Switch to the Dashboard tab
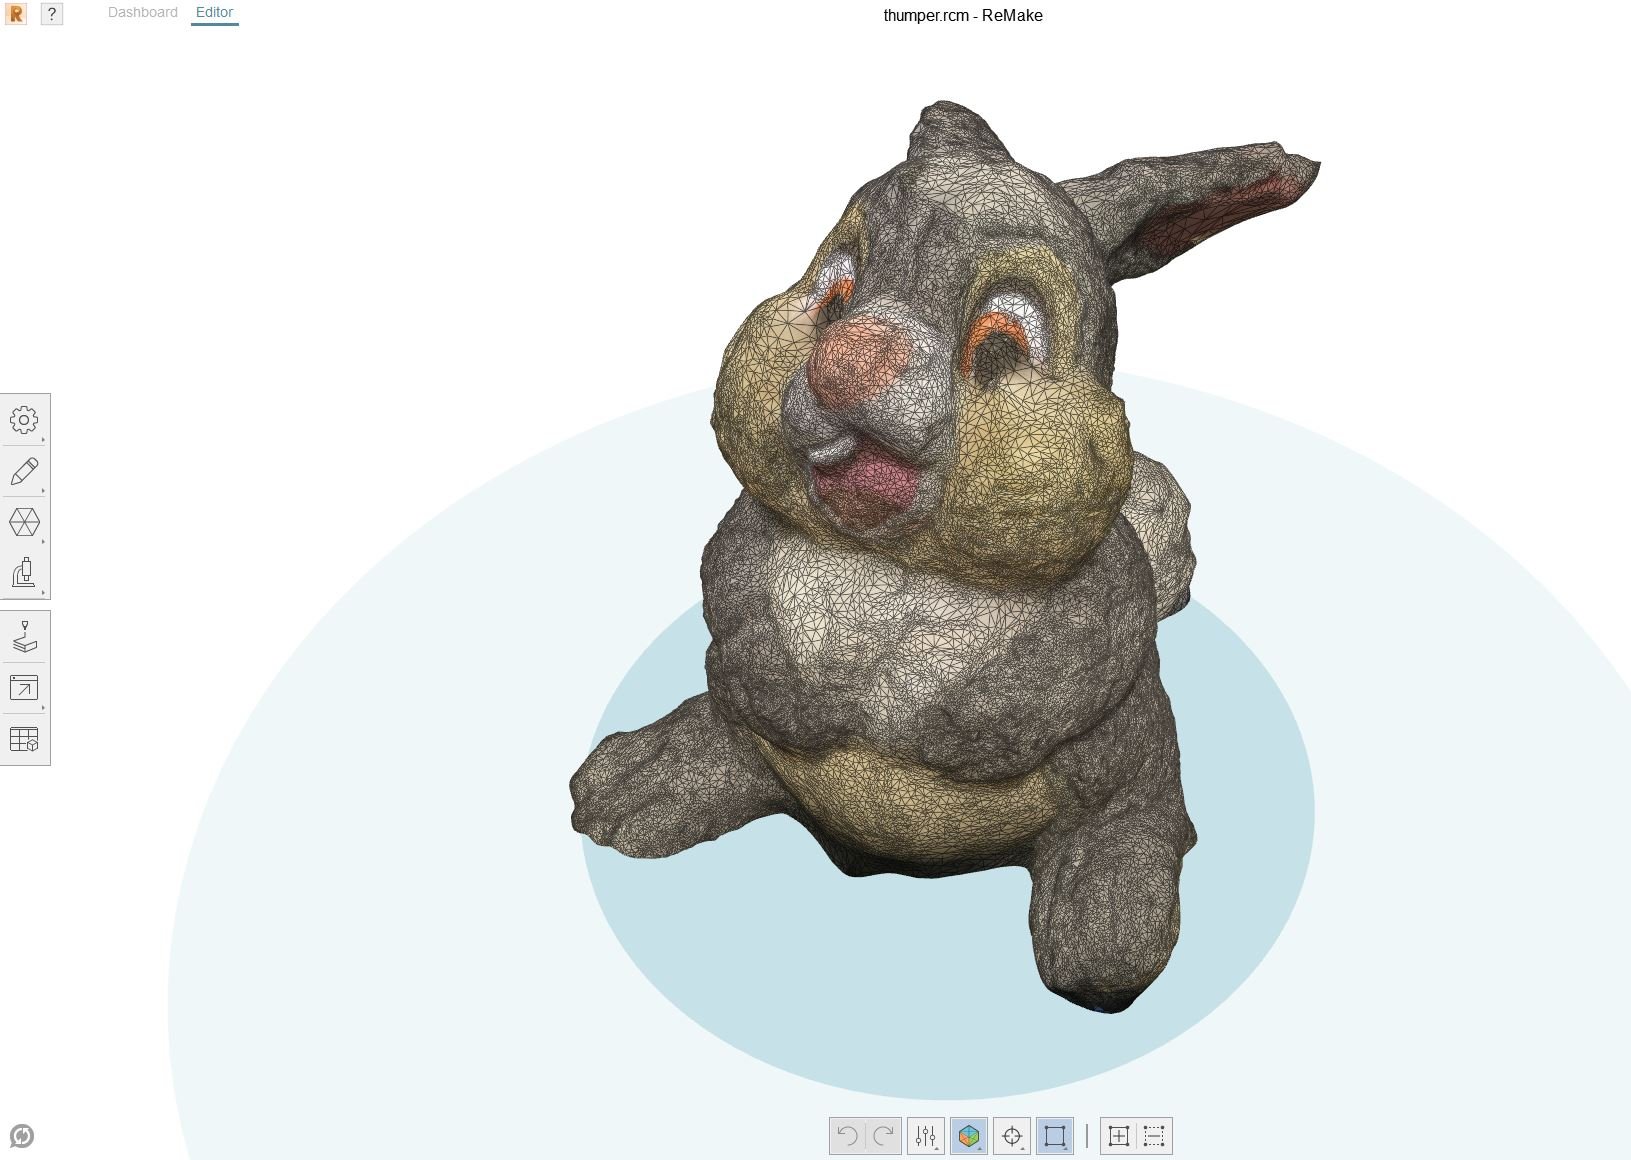1631x1160 pixels. [x=143, y=12]
